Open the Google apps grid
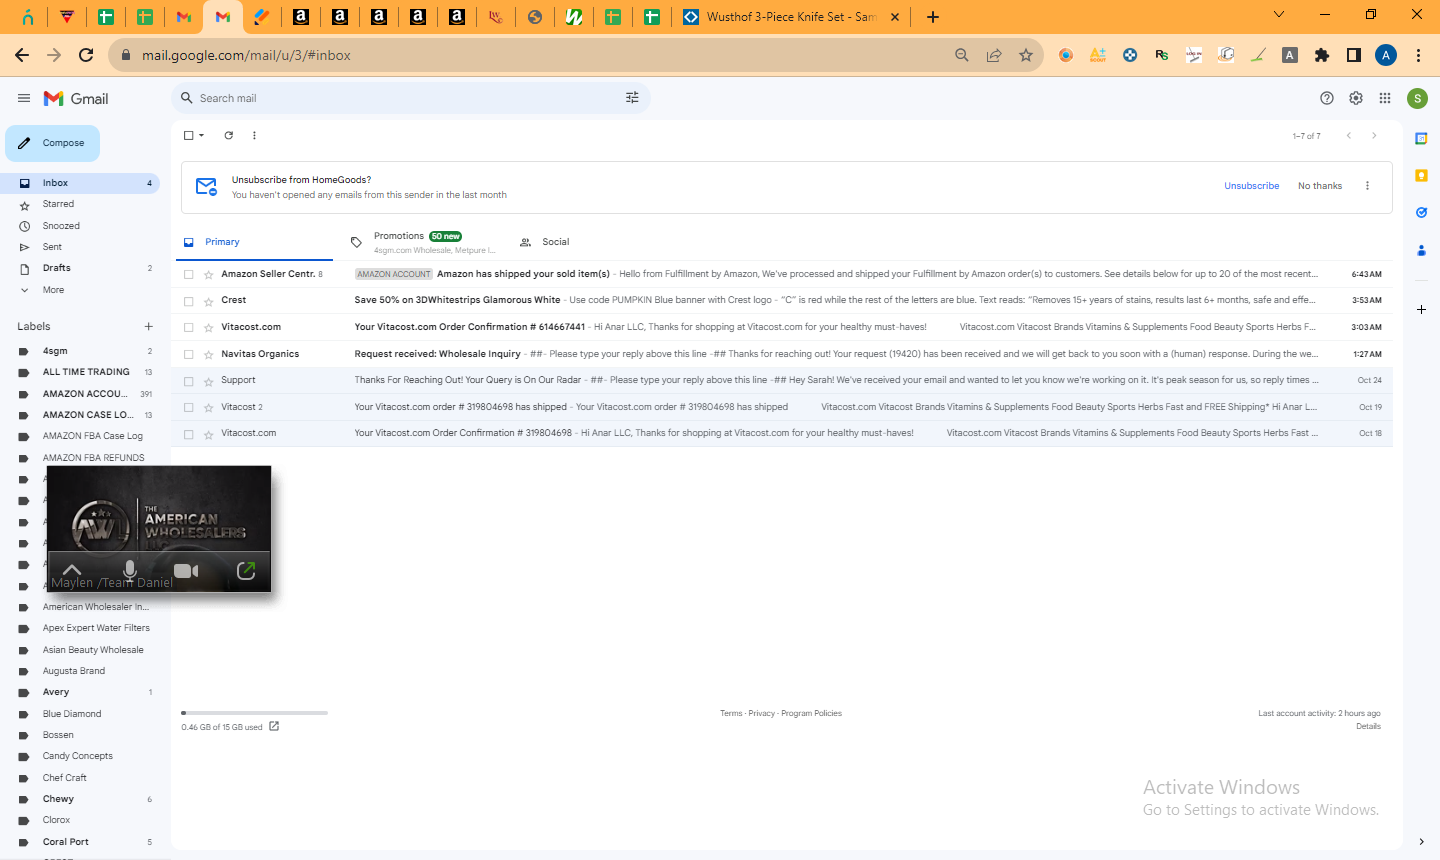The width and height of the screenshot is (1440, 860). pyautogui.click(x=1385, y=98)
